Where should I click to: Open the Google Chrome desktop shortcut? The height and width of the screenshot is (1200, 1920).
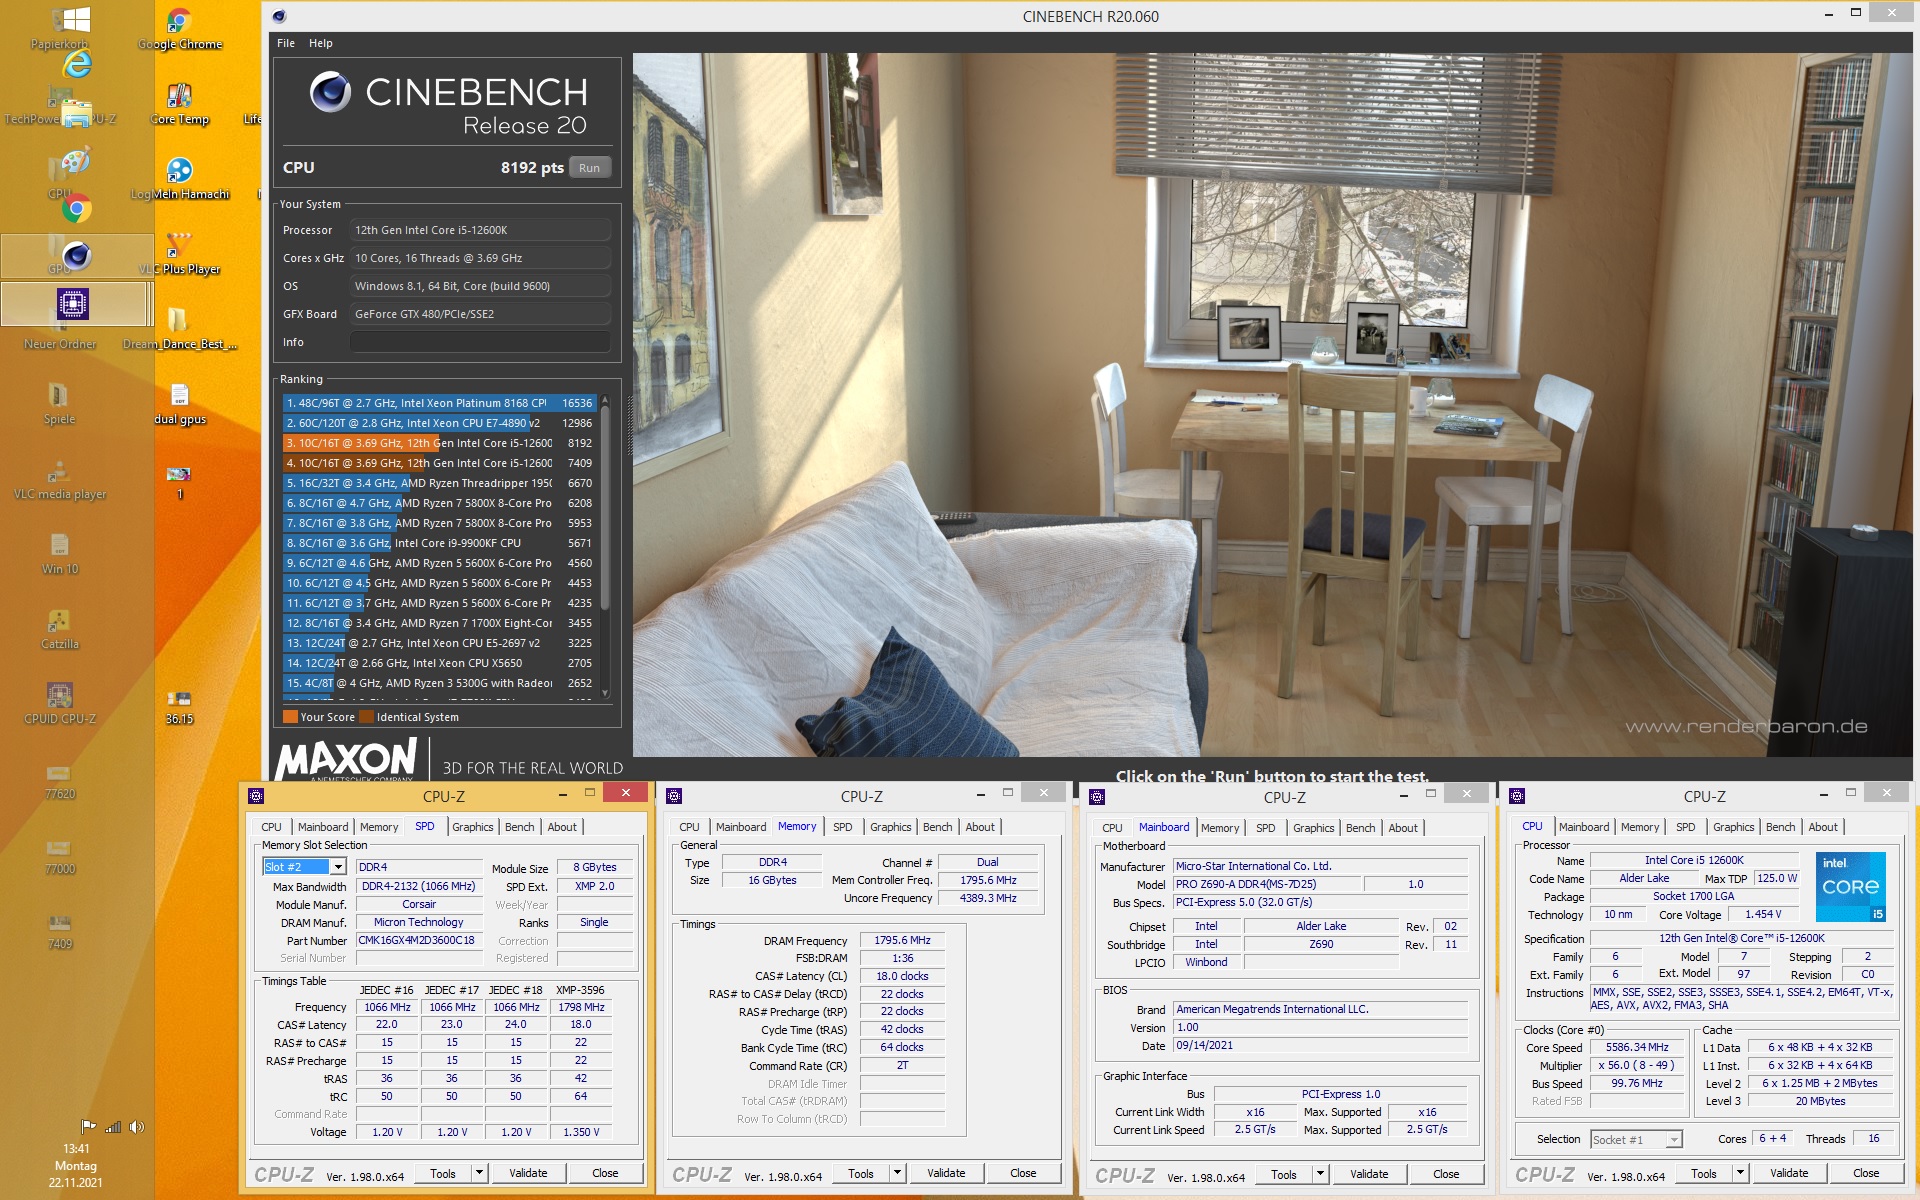(180, 28)
